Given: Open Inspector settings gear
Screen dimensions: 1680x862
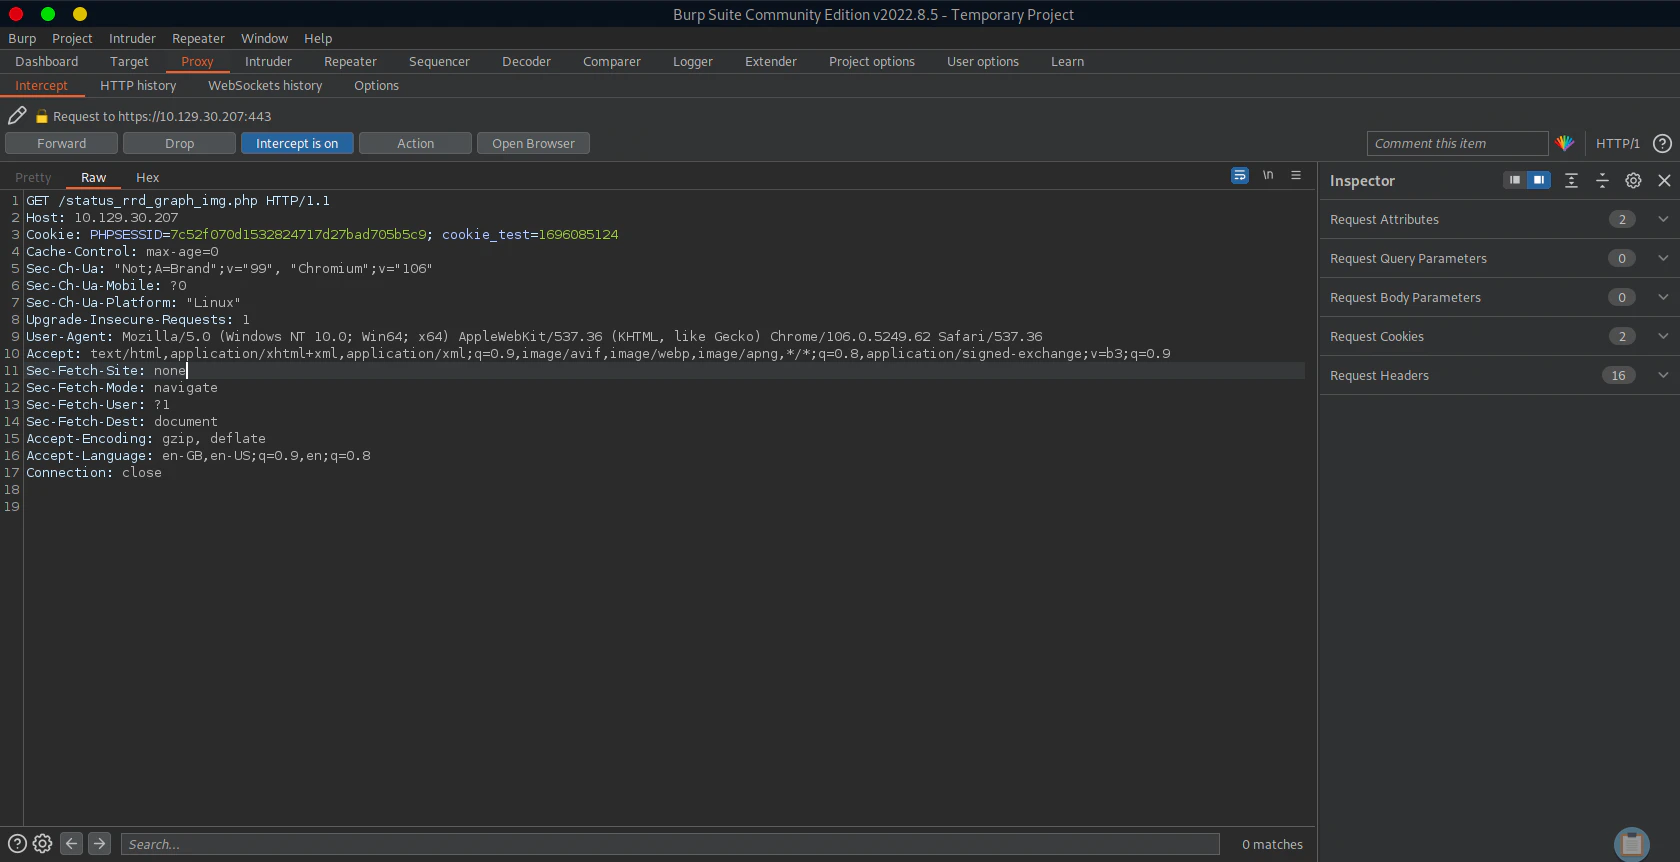Looking at the screenshot, I should pos(1633,180).
